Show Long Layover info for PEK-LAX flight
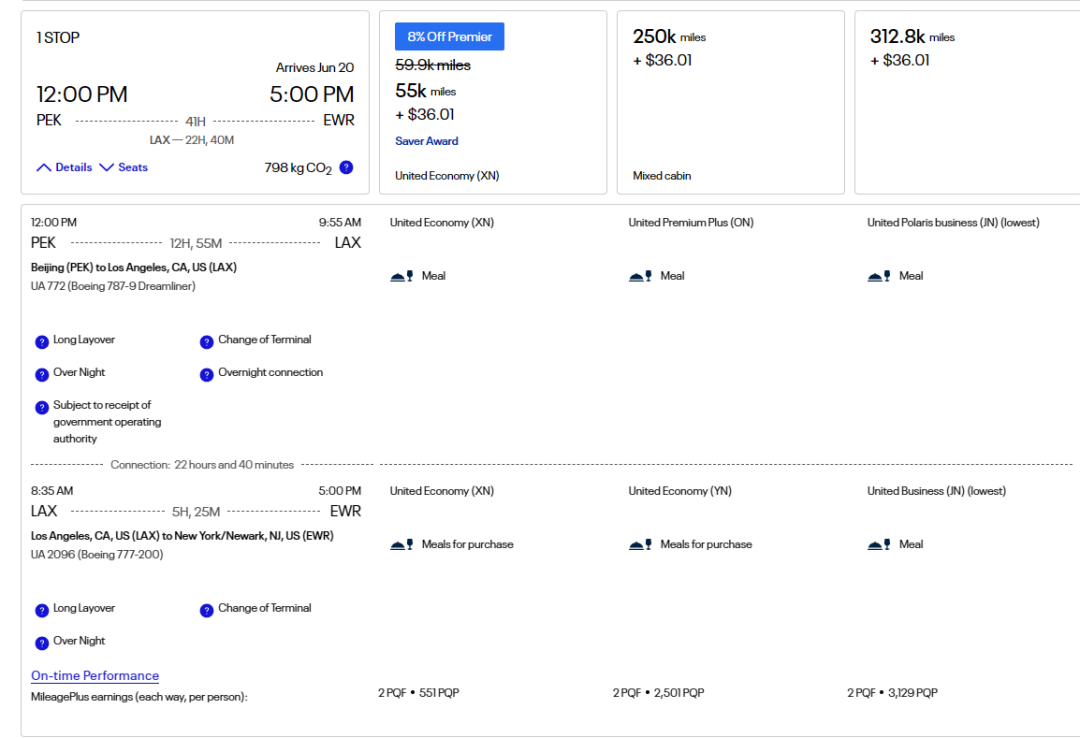Image resolution: width=1080 pixels, height=738 pixels. [42, 342]
